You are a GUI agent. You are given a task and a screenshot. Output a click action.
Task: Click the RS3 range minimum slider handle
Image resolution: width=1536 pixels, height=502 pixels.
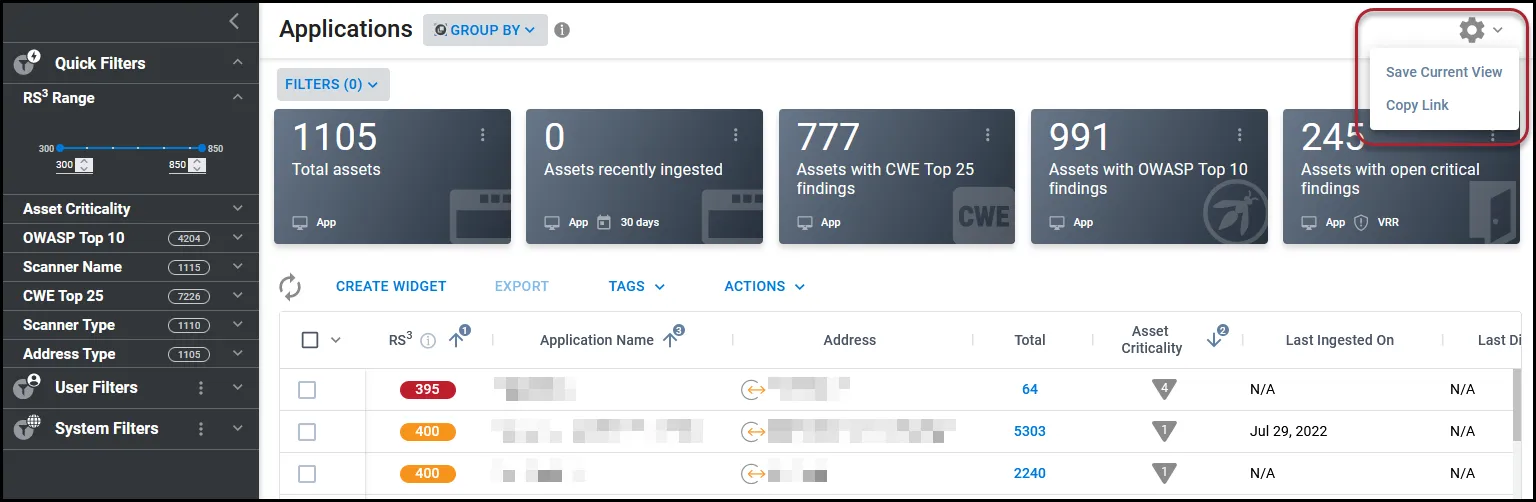tap(60, 148)
